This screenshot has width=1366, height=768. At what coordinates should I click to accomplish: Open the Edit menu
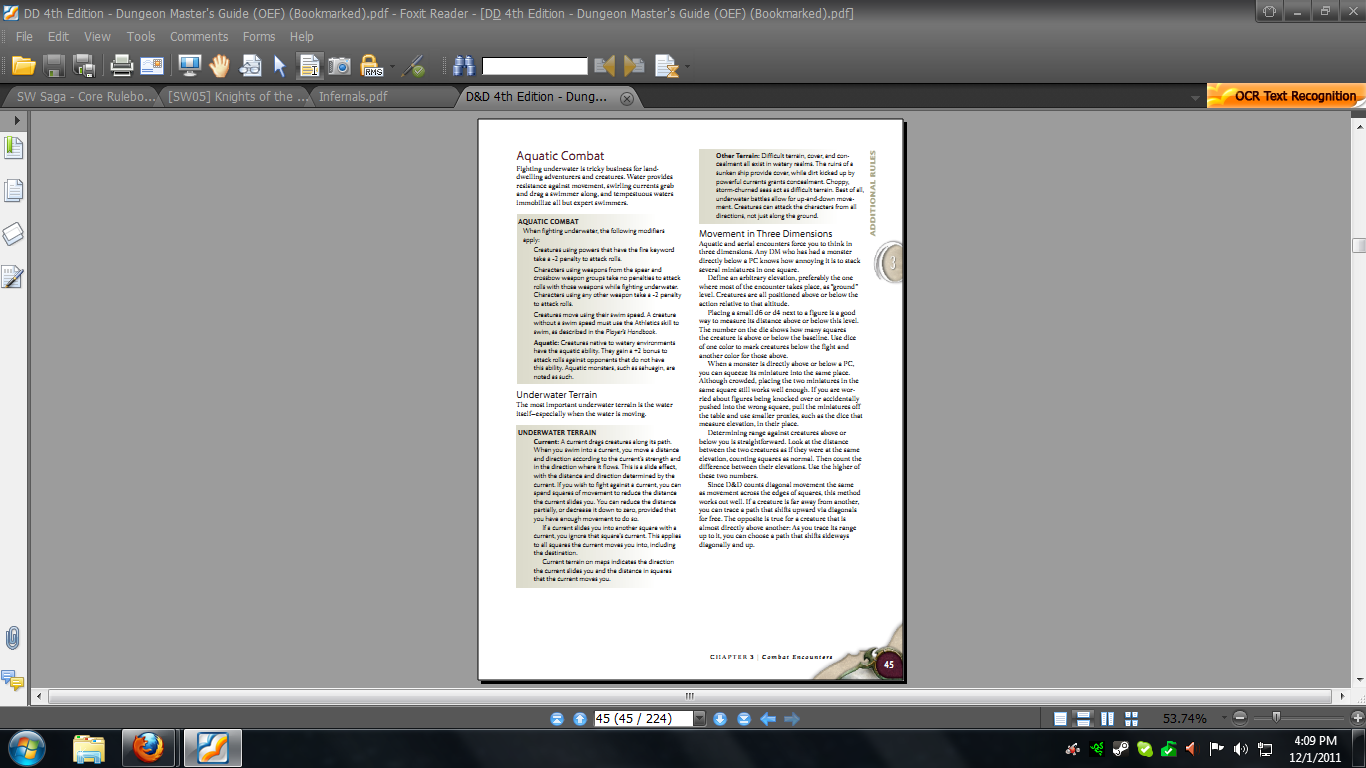pos(58,36)
